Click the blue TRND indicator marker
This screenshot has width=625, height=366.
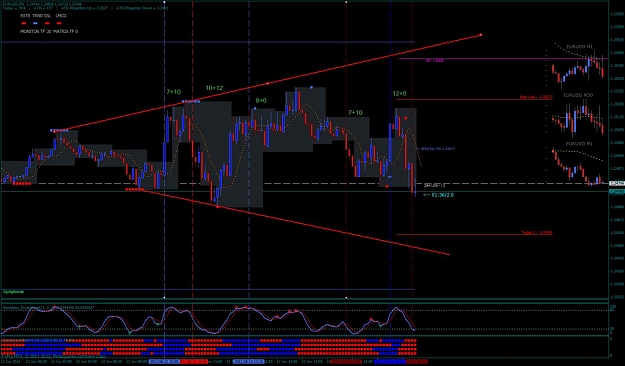point(35,24)
